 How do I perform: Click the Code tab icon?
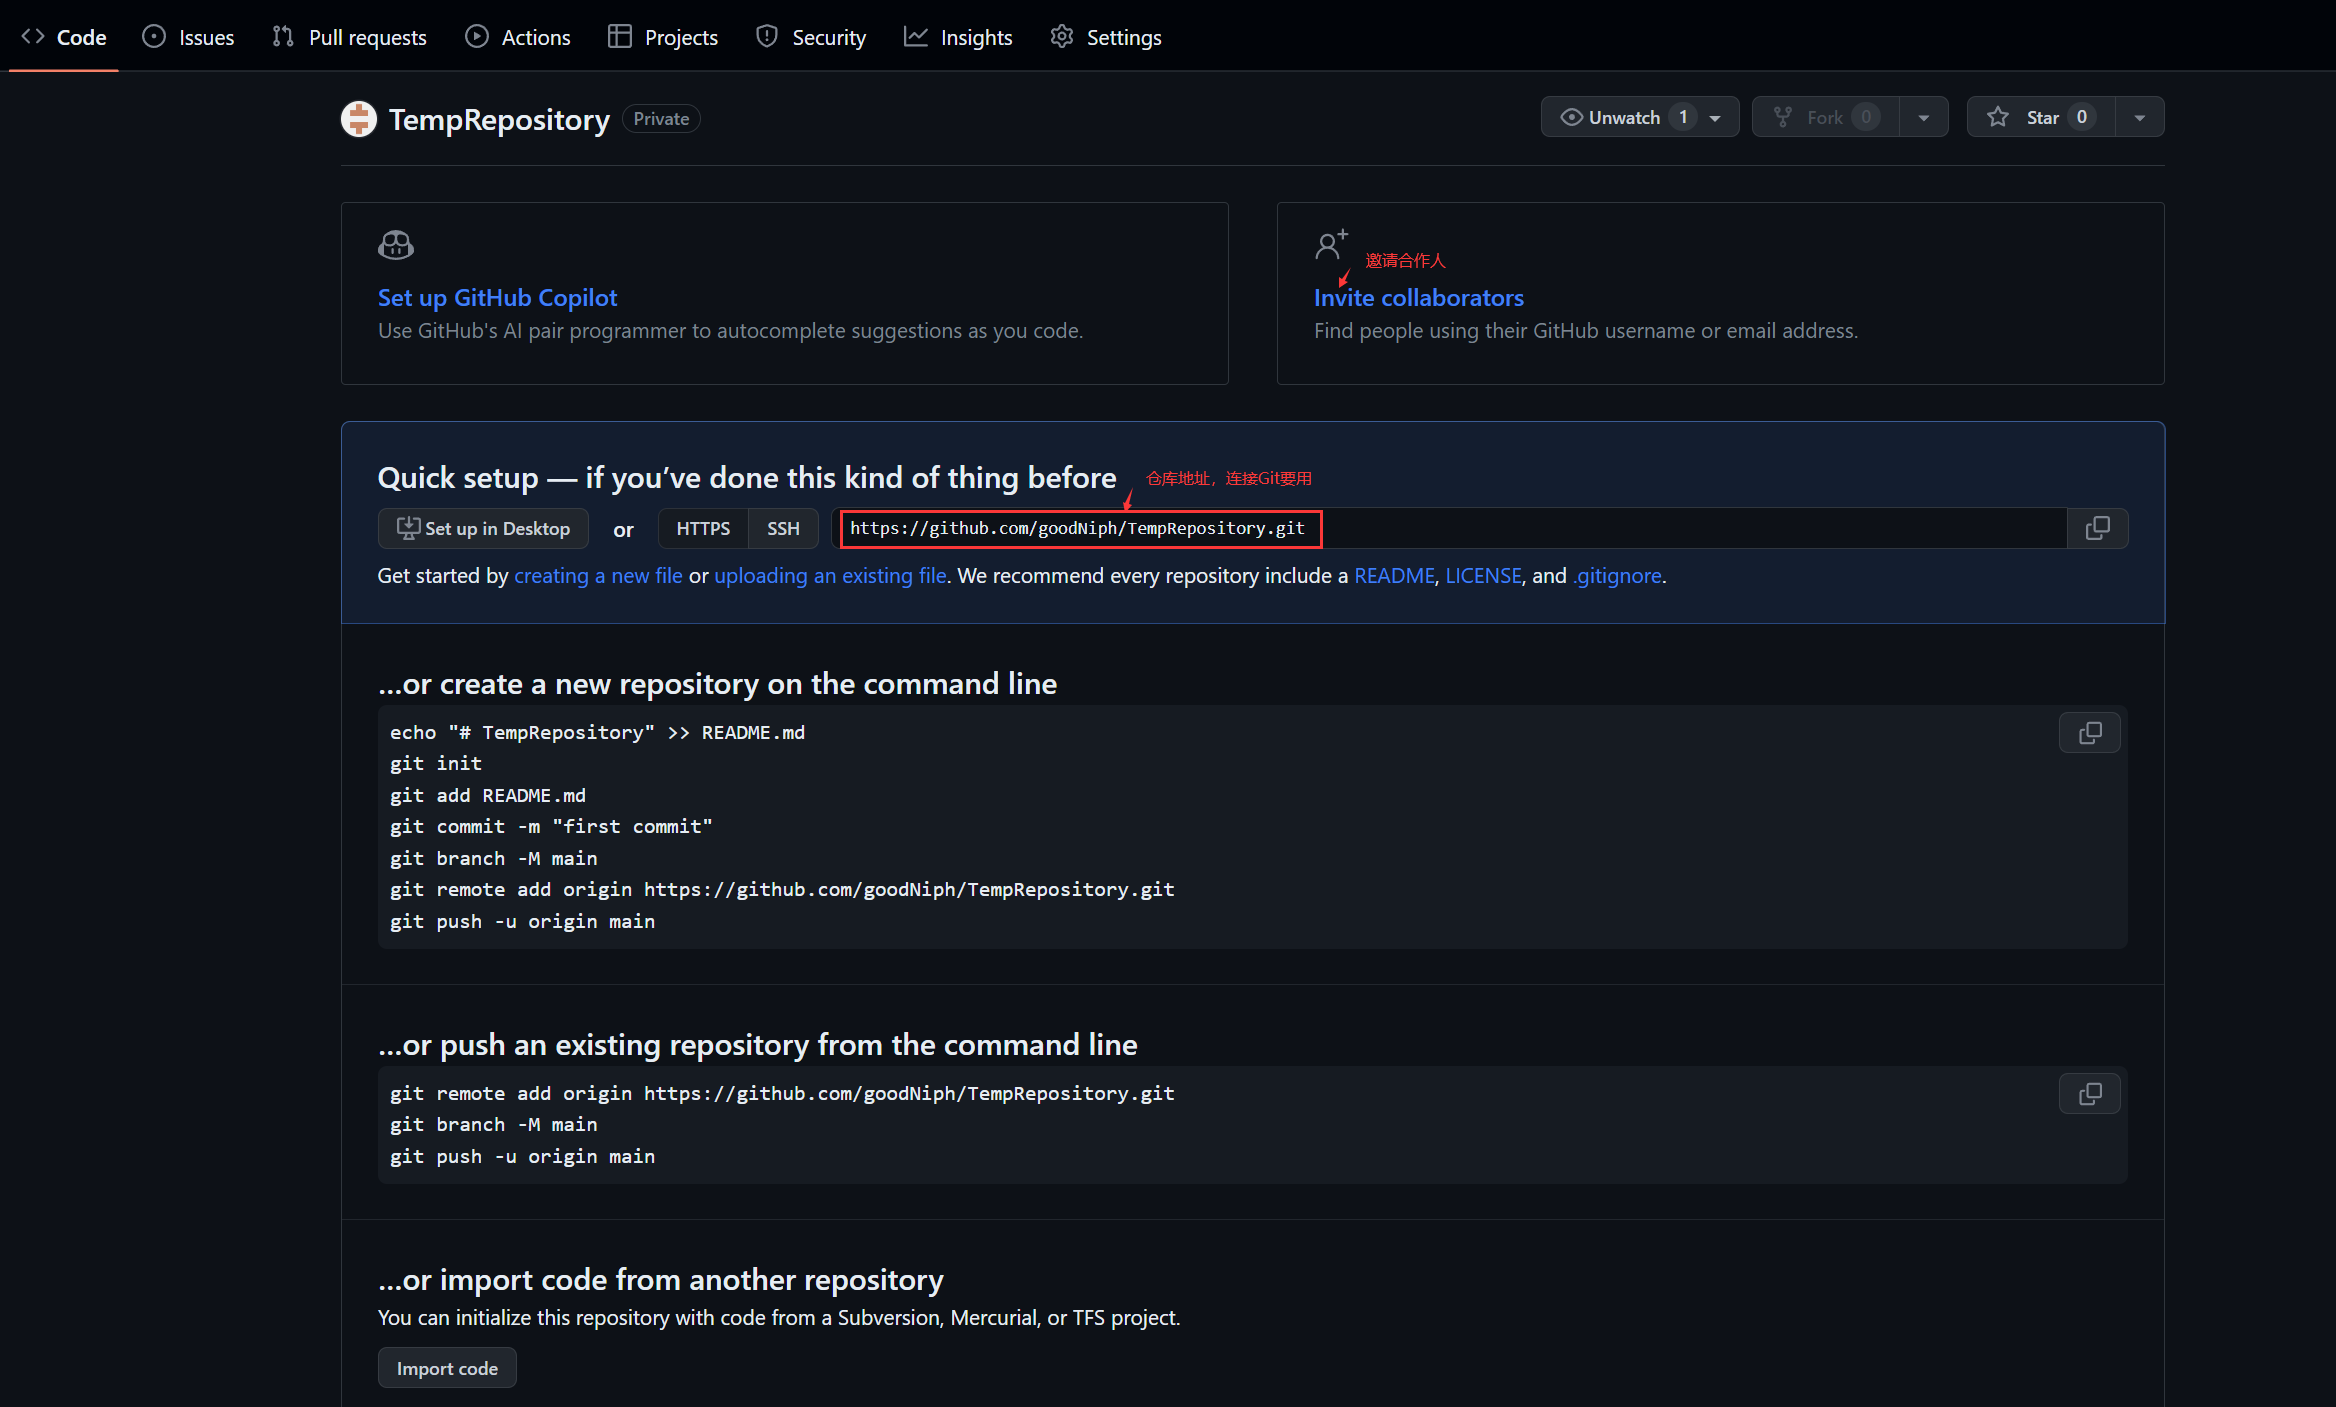33,33
